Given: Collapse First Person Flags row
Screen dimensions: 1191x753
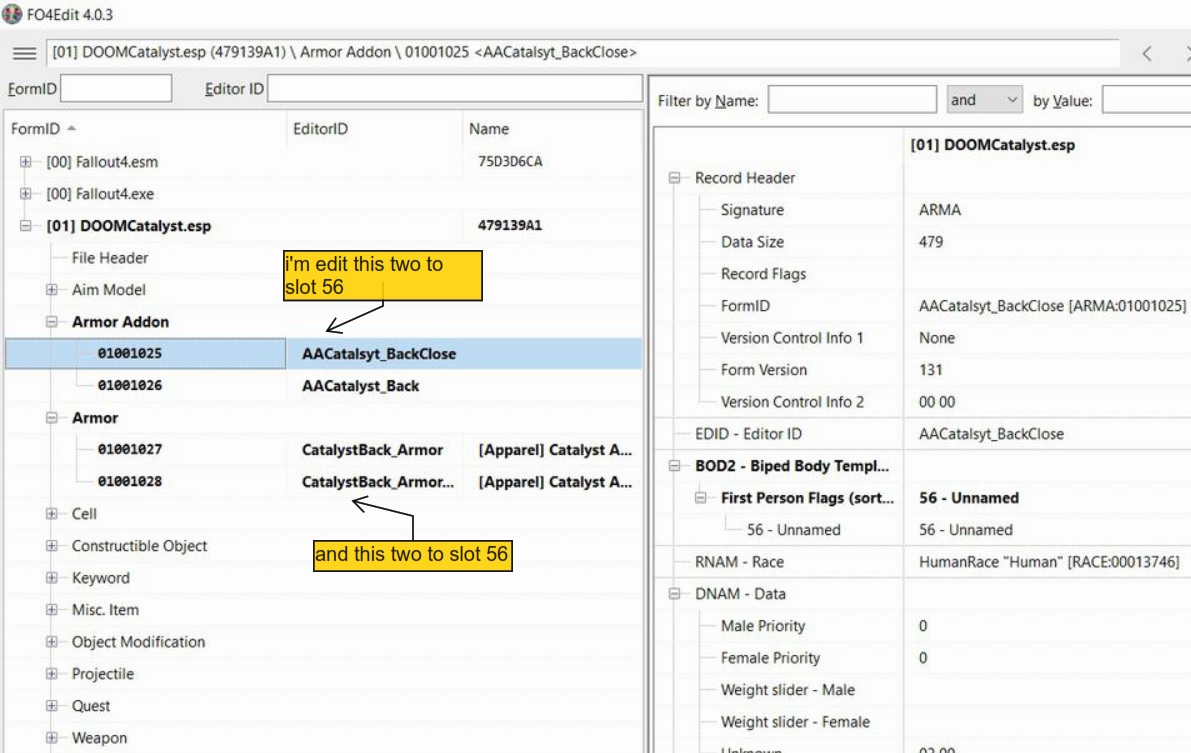Looking at the screenshot, I should [x=700, y=498].
